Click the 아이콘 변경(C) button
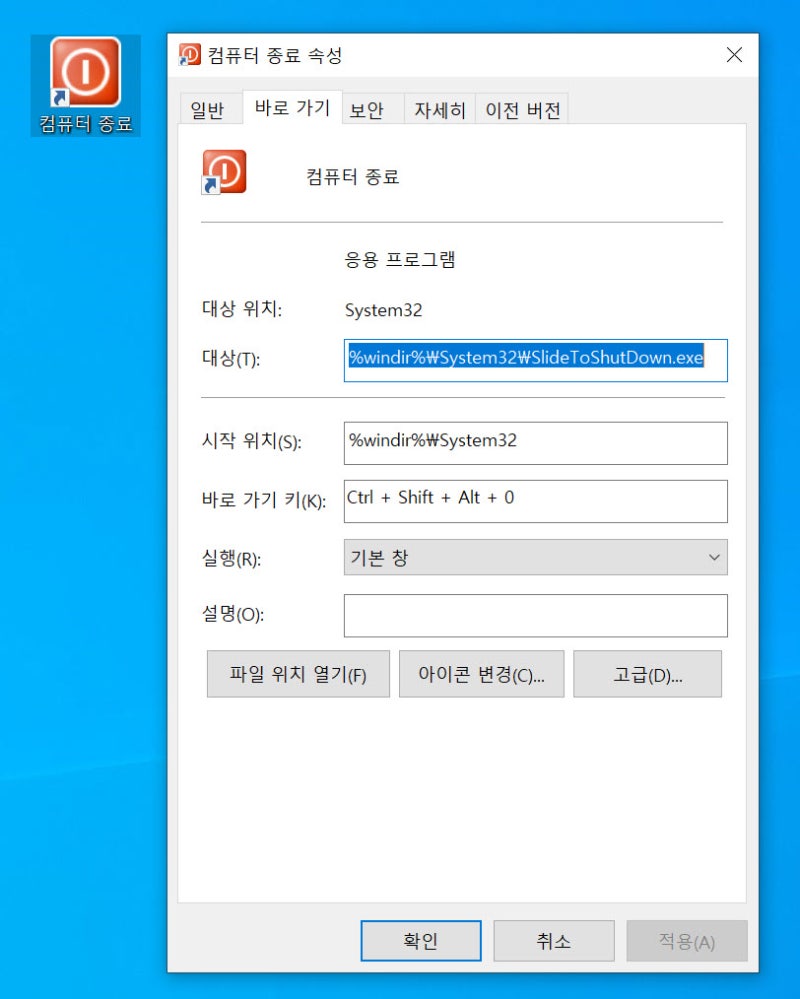800x999 pixels. coord(481,673)
